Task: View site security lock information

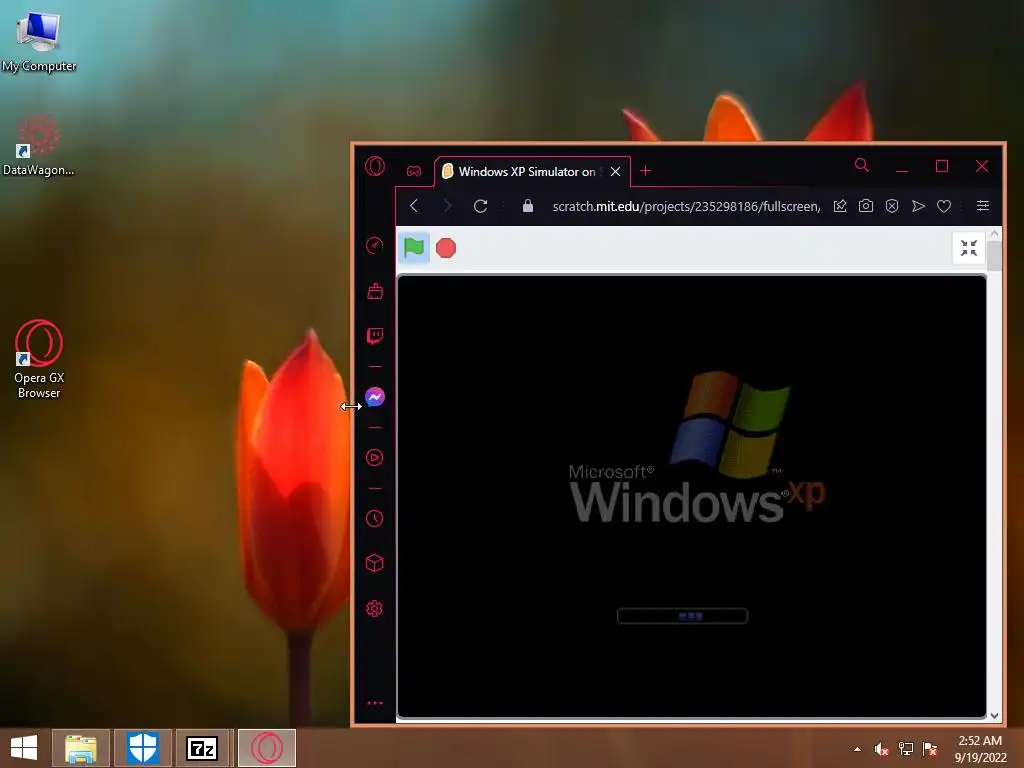Action: [528, 206]
